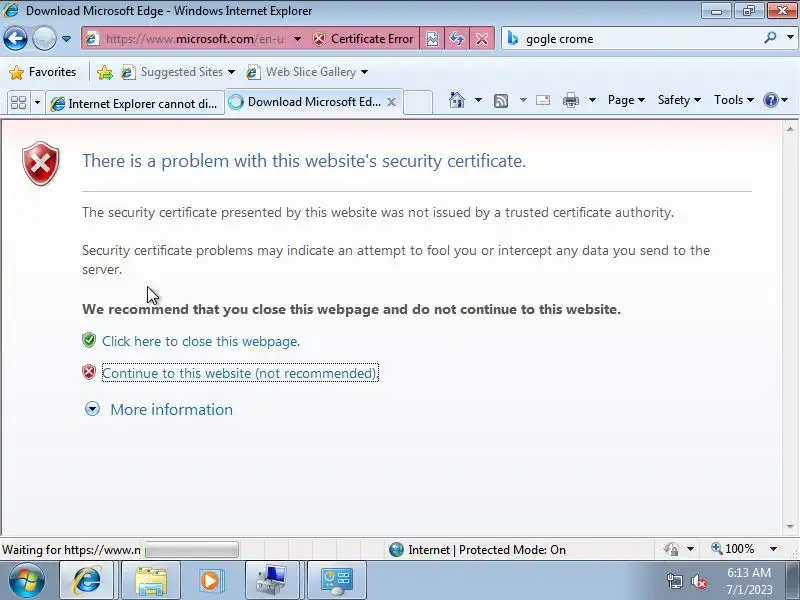Click the Read Mail envelope icon
800x600 pixels.
pos(543,100)
